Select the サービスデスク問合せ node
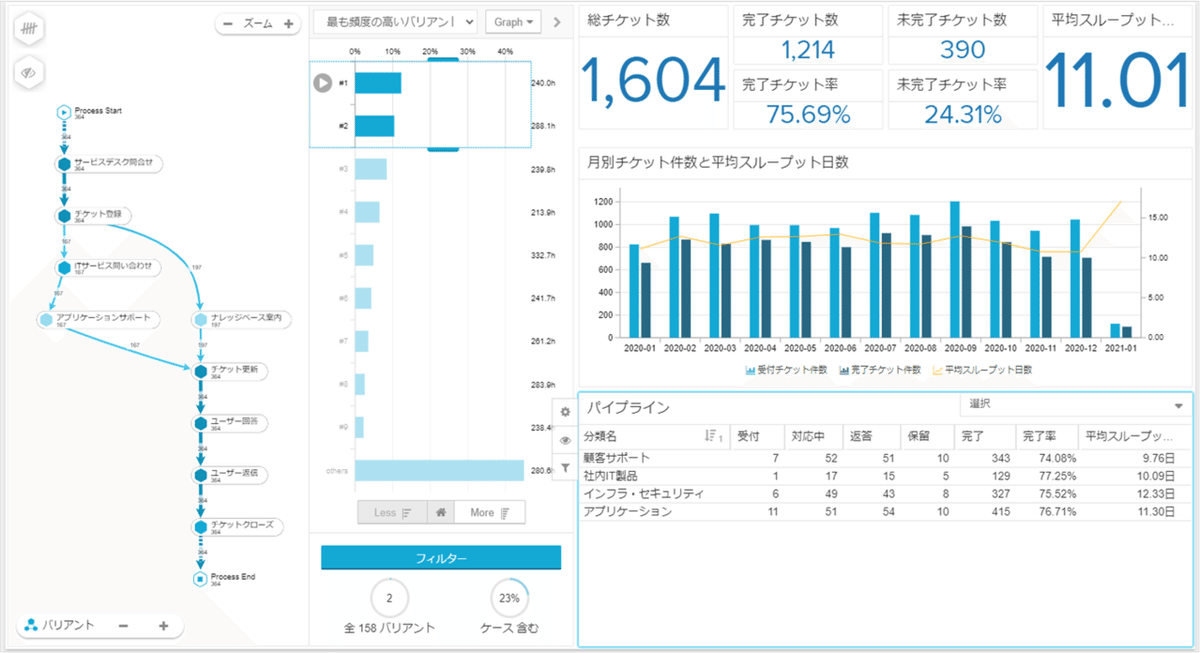This screenshot has height=653, width=1200. tap(109, 163)
